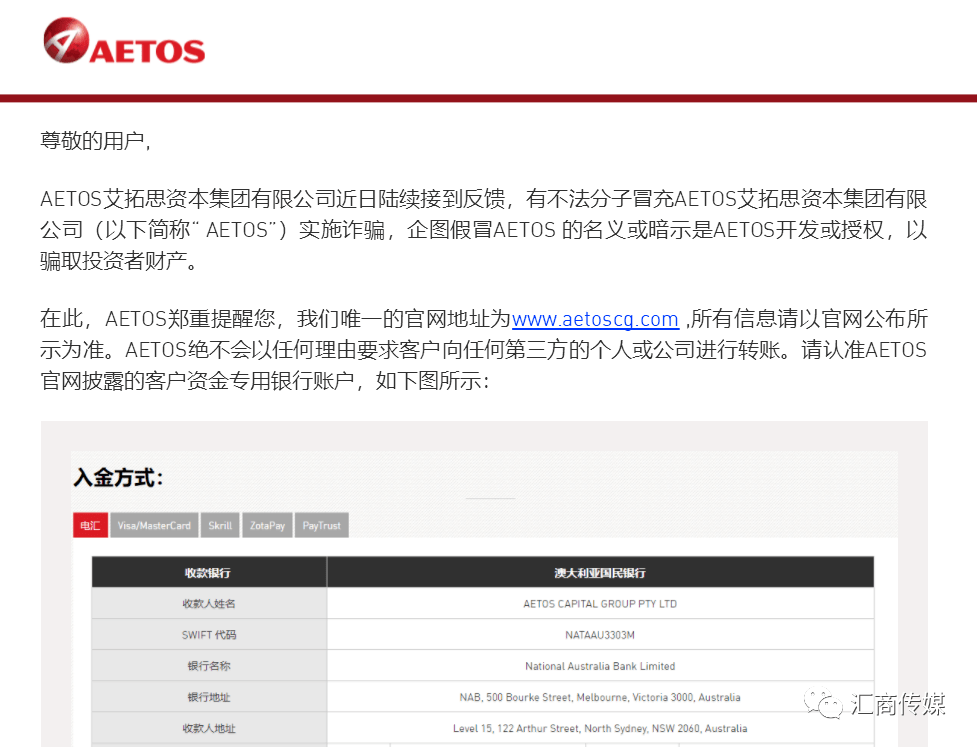This screenshot has height=747, width=977.
Task: Click the 澳大利亚国民银行 header cell
Action: 600,572
